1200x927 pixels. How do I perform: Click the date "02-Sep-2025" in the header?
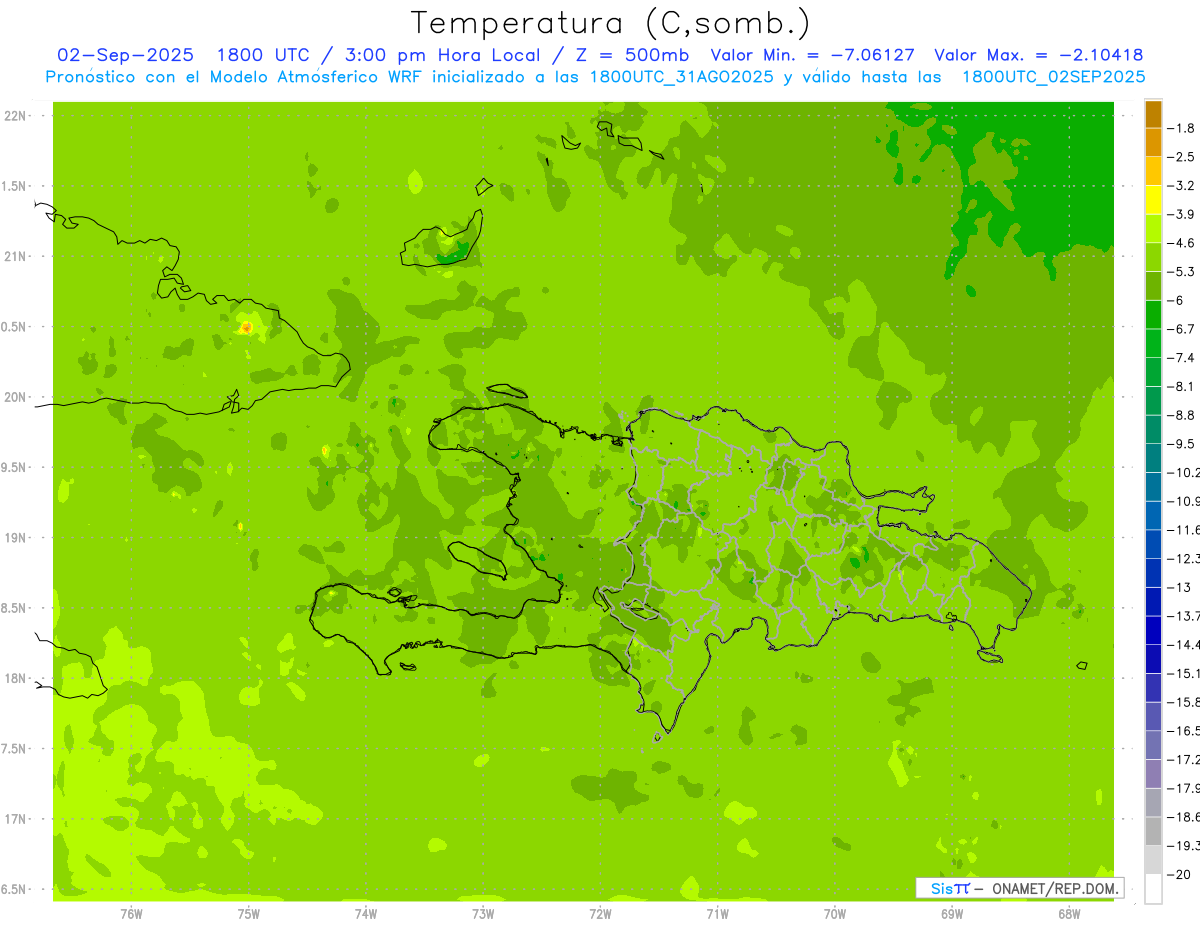[x=127, y=55]
